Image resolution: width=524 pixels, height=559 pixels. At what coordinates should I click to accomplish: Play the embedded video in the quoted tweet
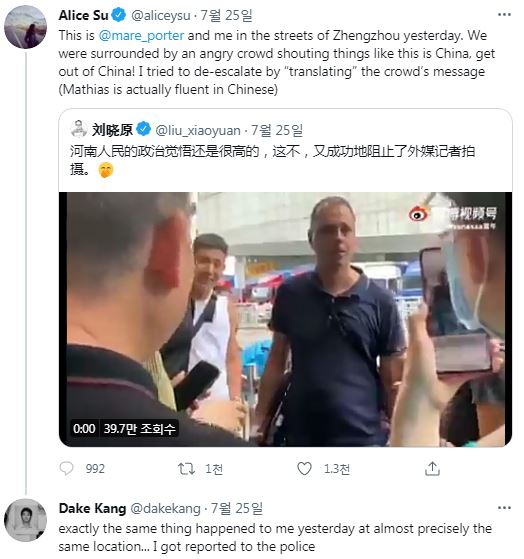[x=285, y=319]
